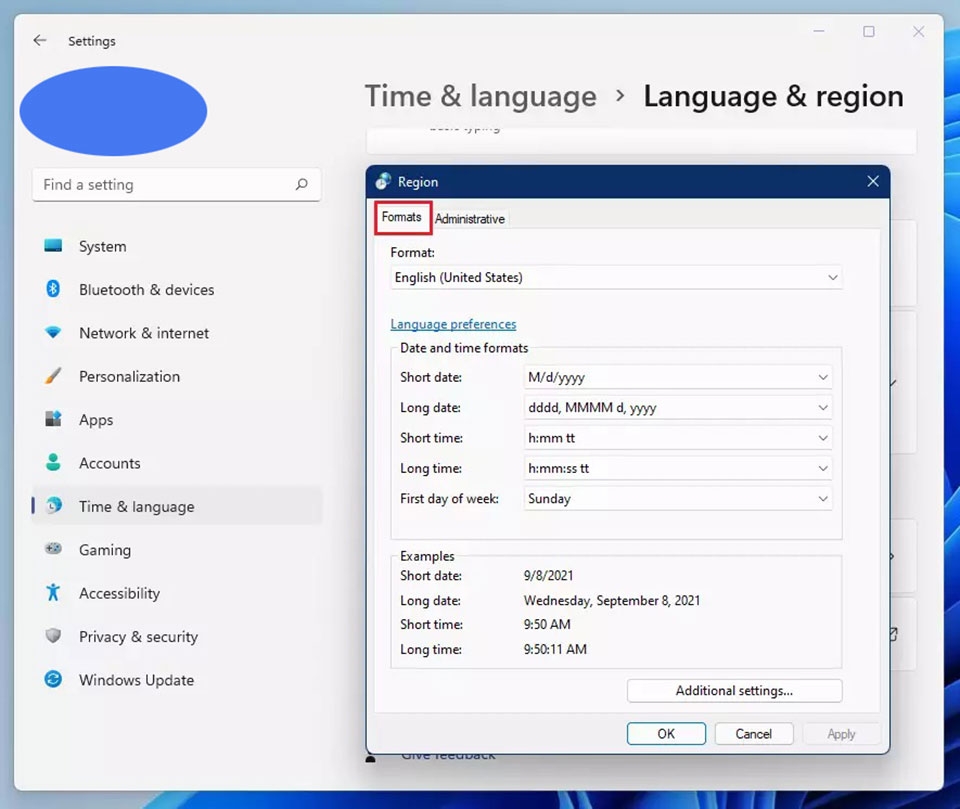Viewport: 960px width, 809px height.
Task: Go back using the Settings back arrow
Action: point(39,40)
